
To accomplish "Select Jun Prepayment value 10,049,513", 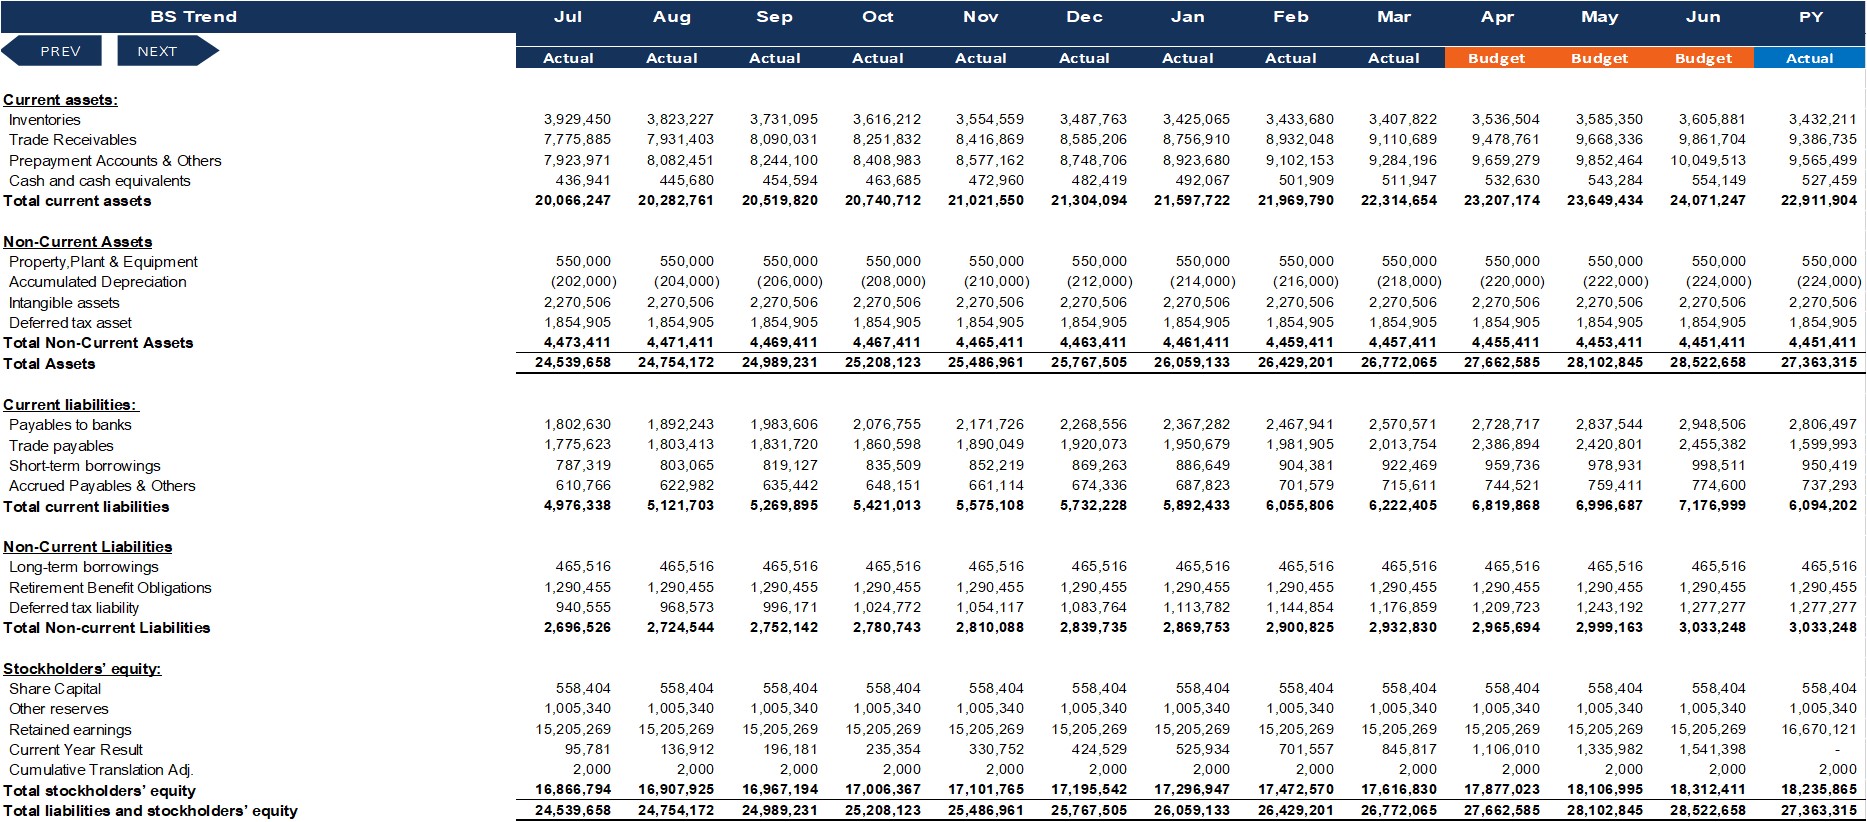I will 1708,160.
